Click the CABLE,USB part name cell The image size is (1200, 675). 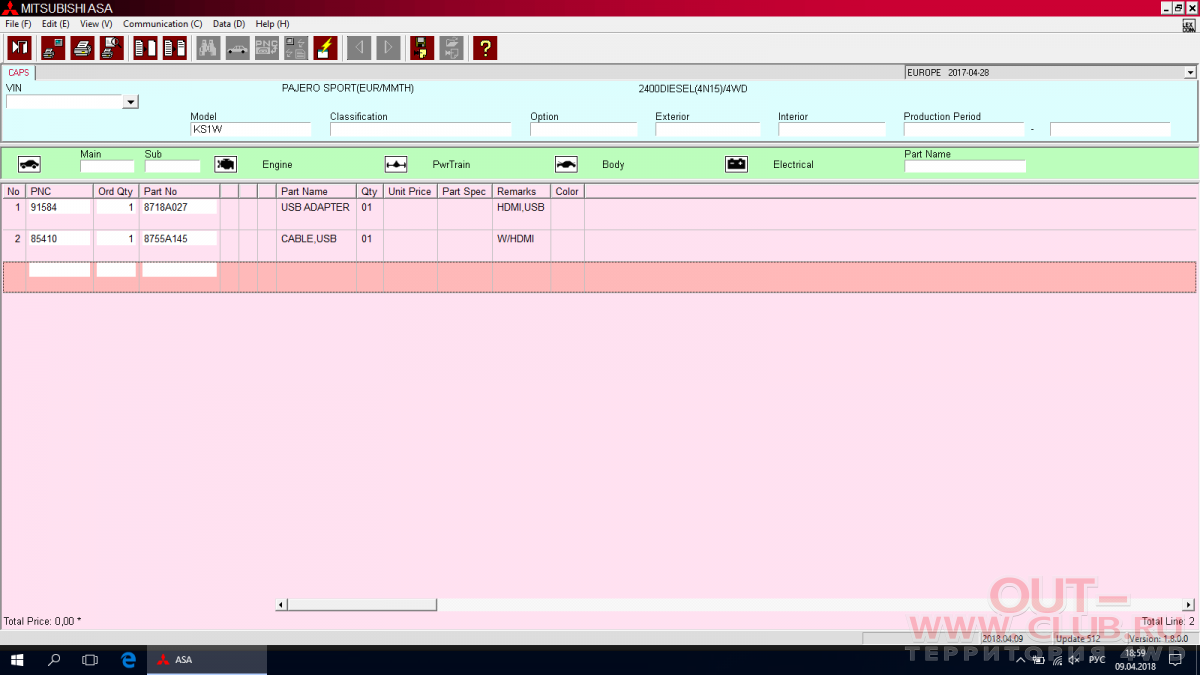[316, 239]
